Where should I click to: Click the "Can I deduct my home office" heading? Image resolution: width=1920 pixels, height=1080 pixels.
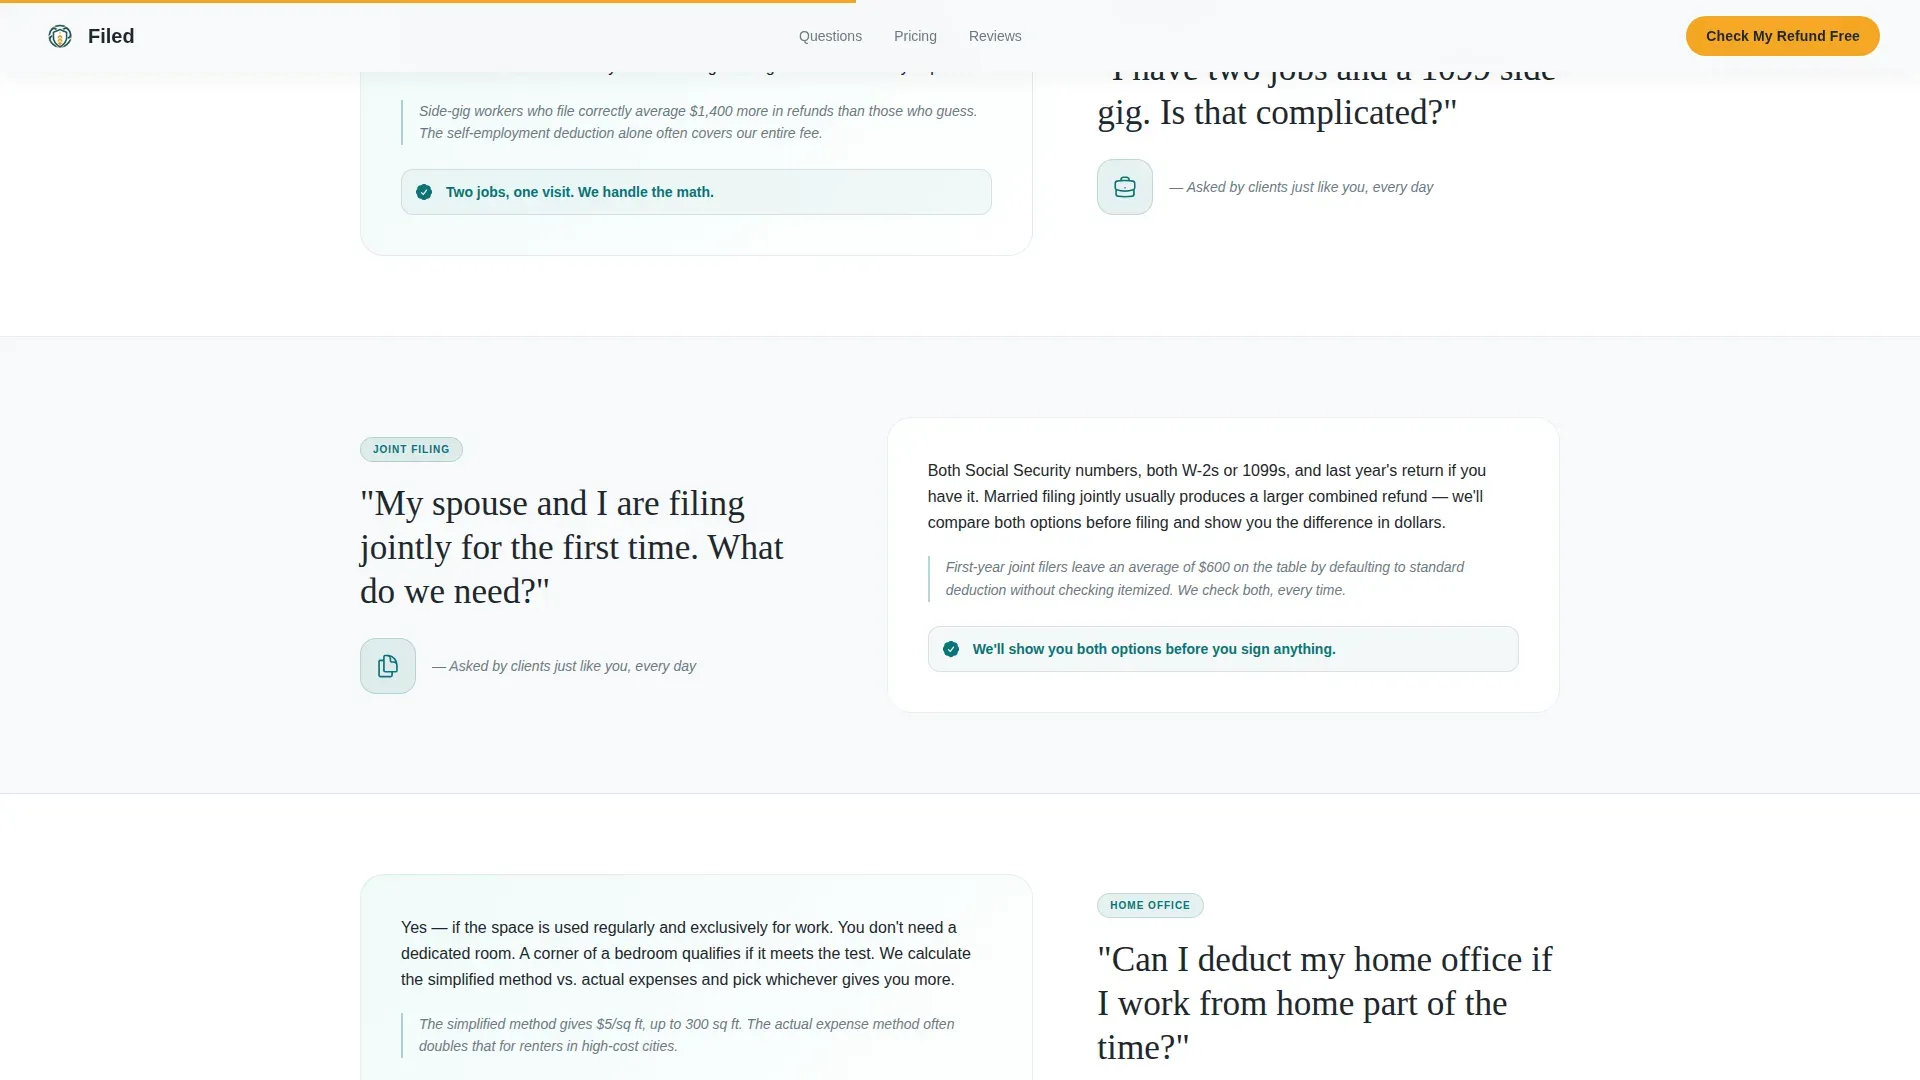[1325, 1003]
